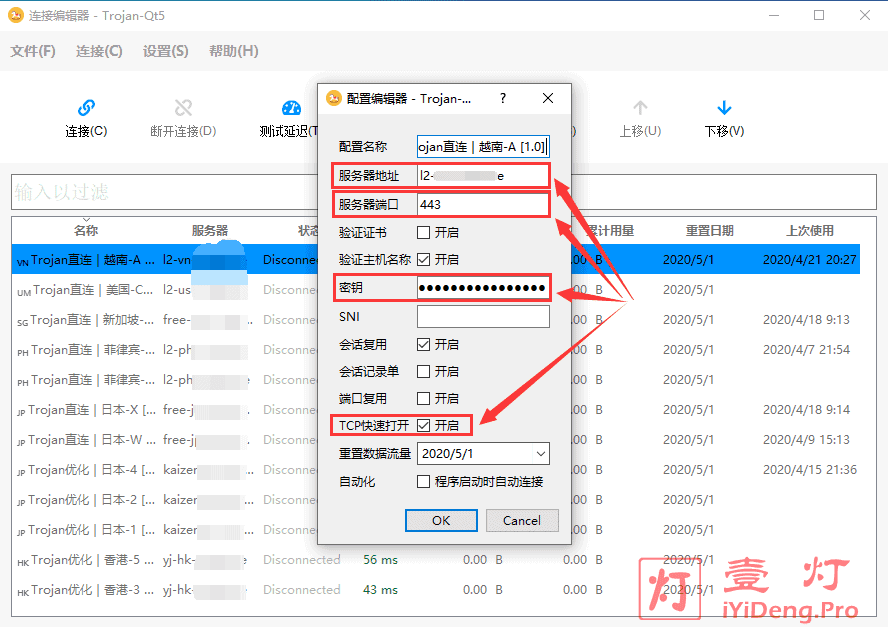Screen dimensions: 888x627
Task: Click the ? help button on the 配置编辑器 dialog
Action: click(x=503, y=99)
